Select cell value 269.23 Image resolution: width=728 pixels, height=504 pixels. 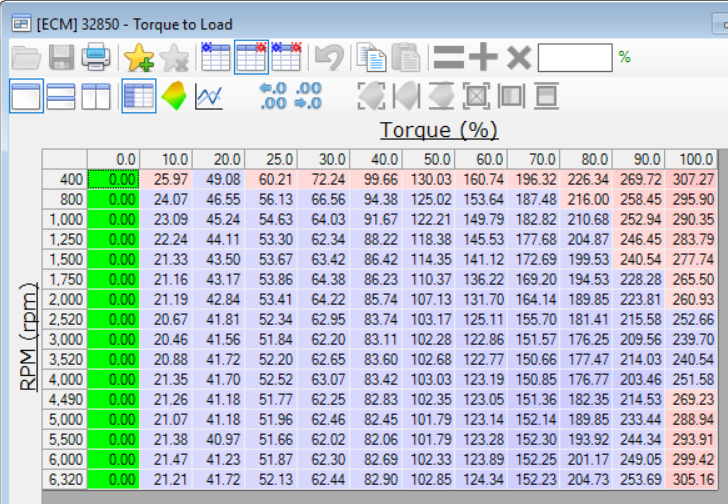(691, 399)
